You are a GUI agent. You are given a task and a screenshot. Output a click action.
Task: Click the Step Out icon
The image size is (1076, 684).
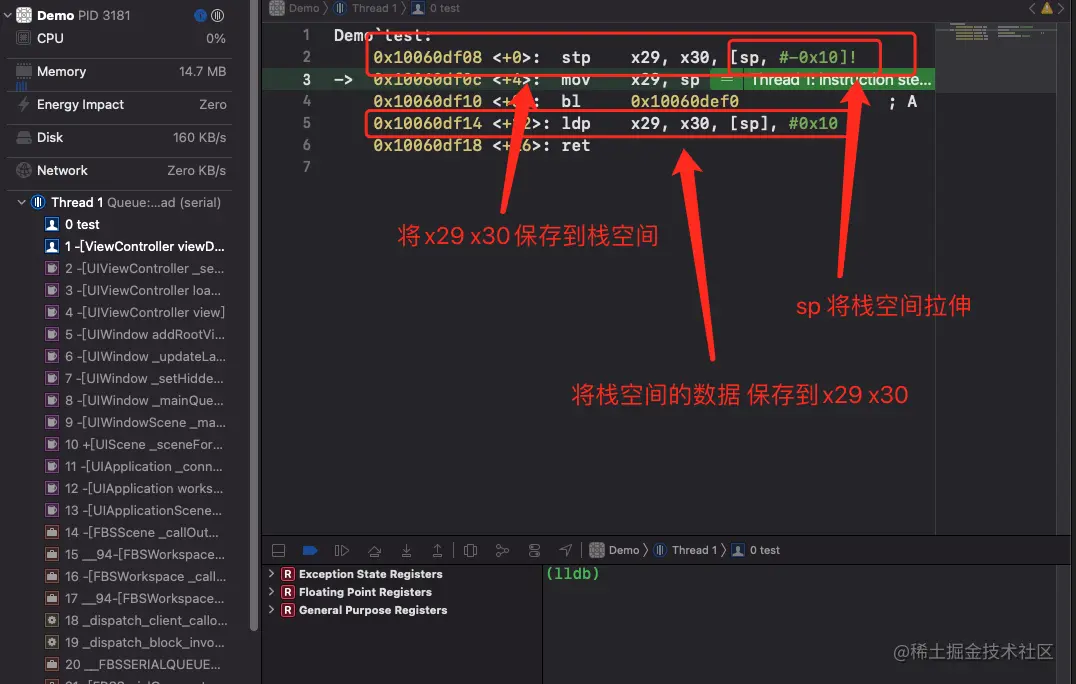point(437,549)
